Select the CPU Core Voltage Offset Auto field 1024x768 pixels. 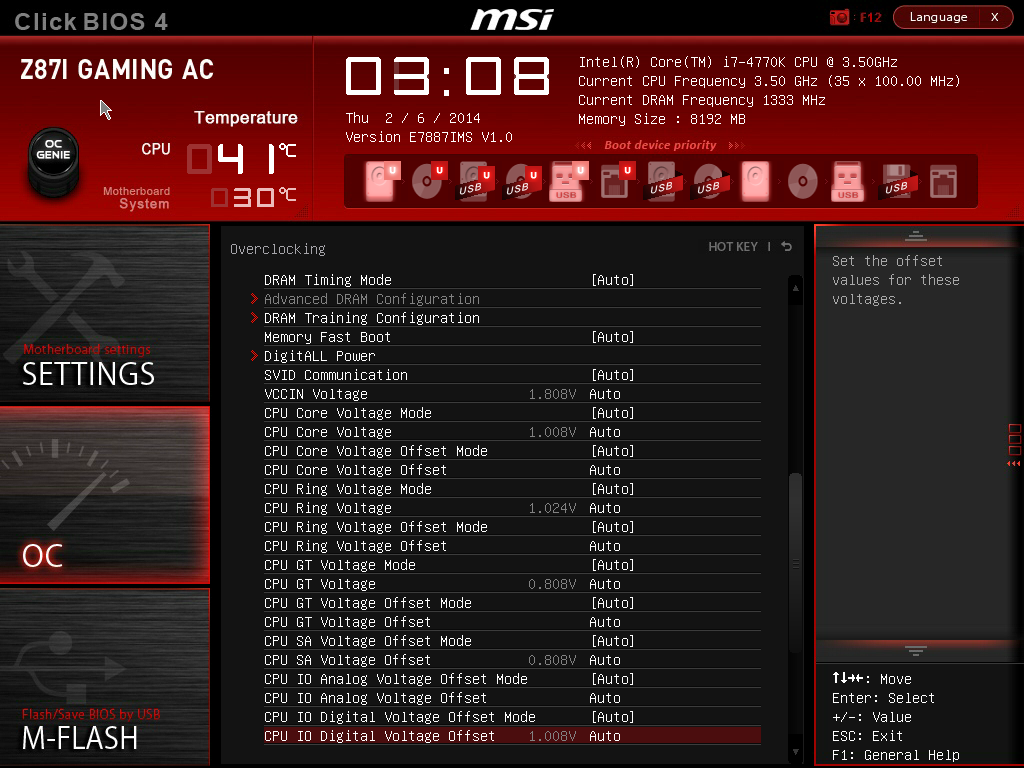(x=605, y=470)
